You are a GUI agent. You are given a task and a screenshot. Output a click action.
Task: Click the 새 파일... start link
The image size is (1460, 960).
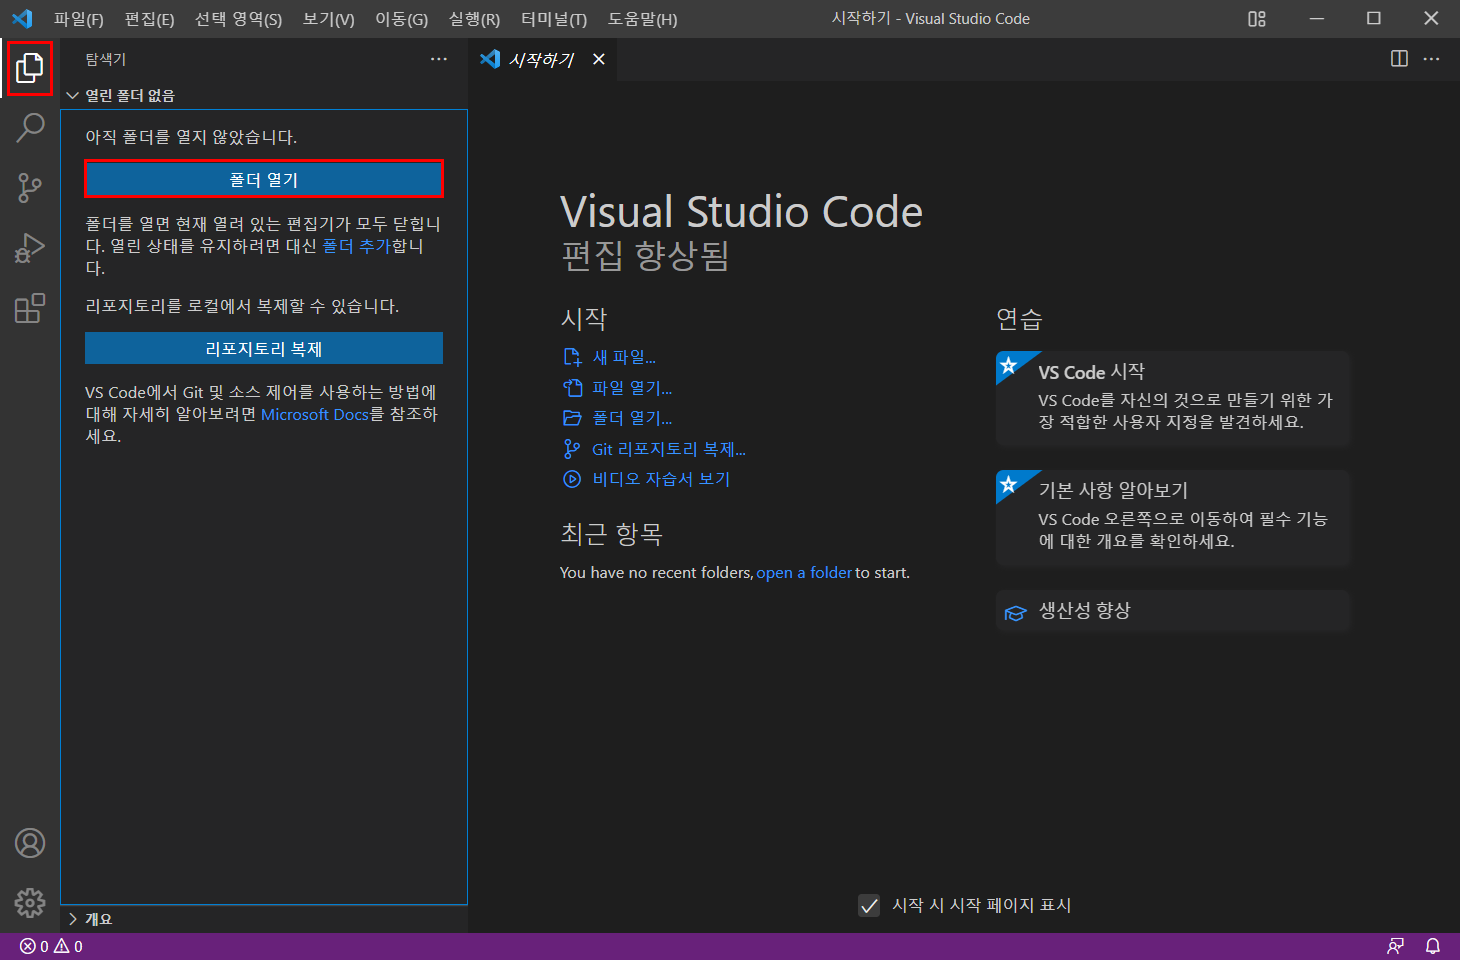pyautogui.click(x=610, y=357)
